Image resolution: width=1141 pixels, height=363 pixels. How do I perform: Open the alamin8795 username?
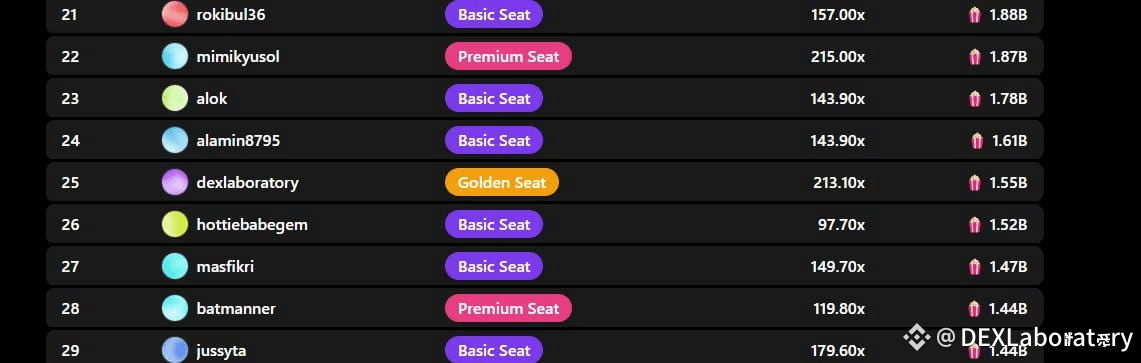point(238,140)
